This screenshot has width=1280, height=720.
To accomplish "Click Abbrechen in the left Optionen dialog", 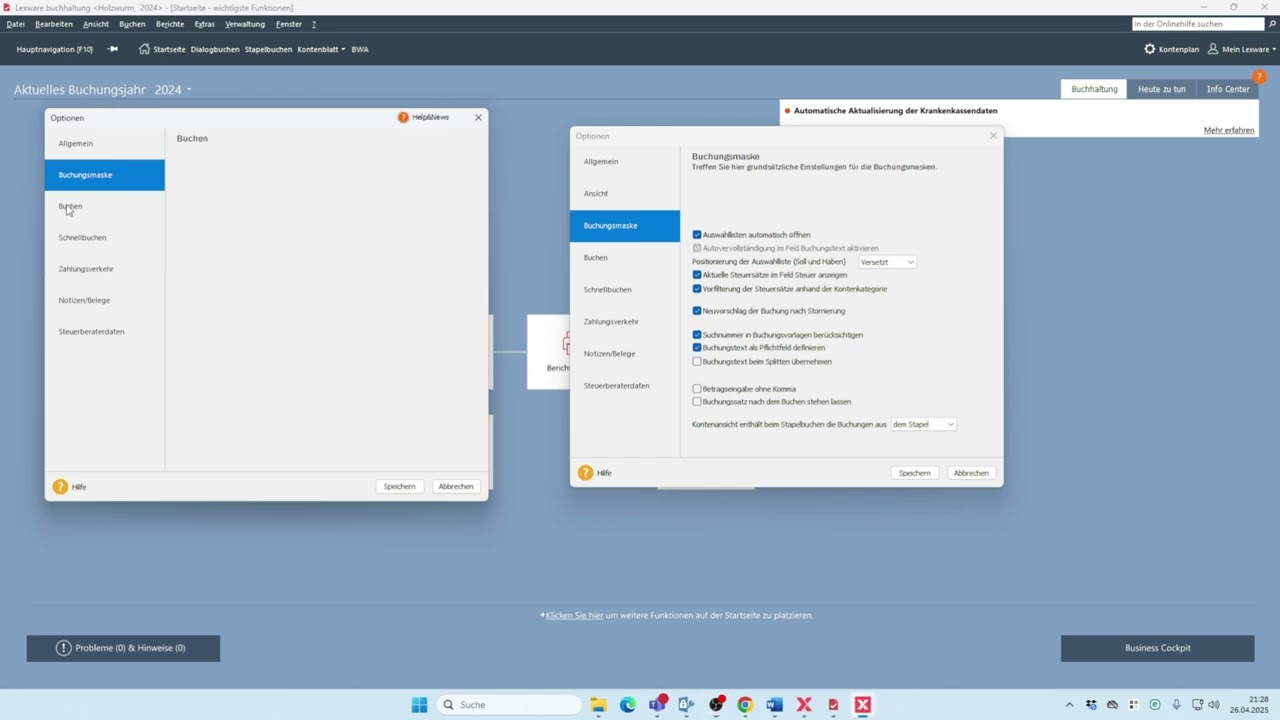I will 456,487.
